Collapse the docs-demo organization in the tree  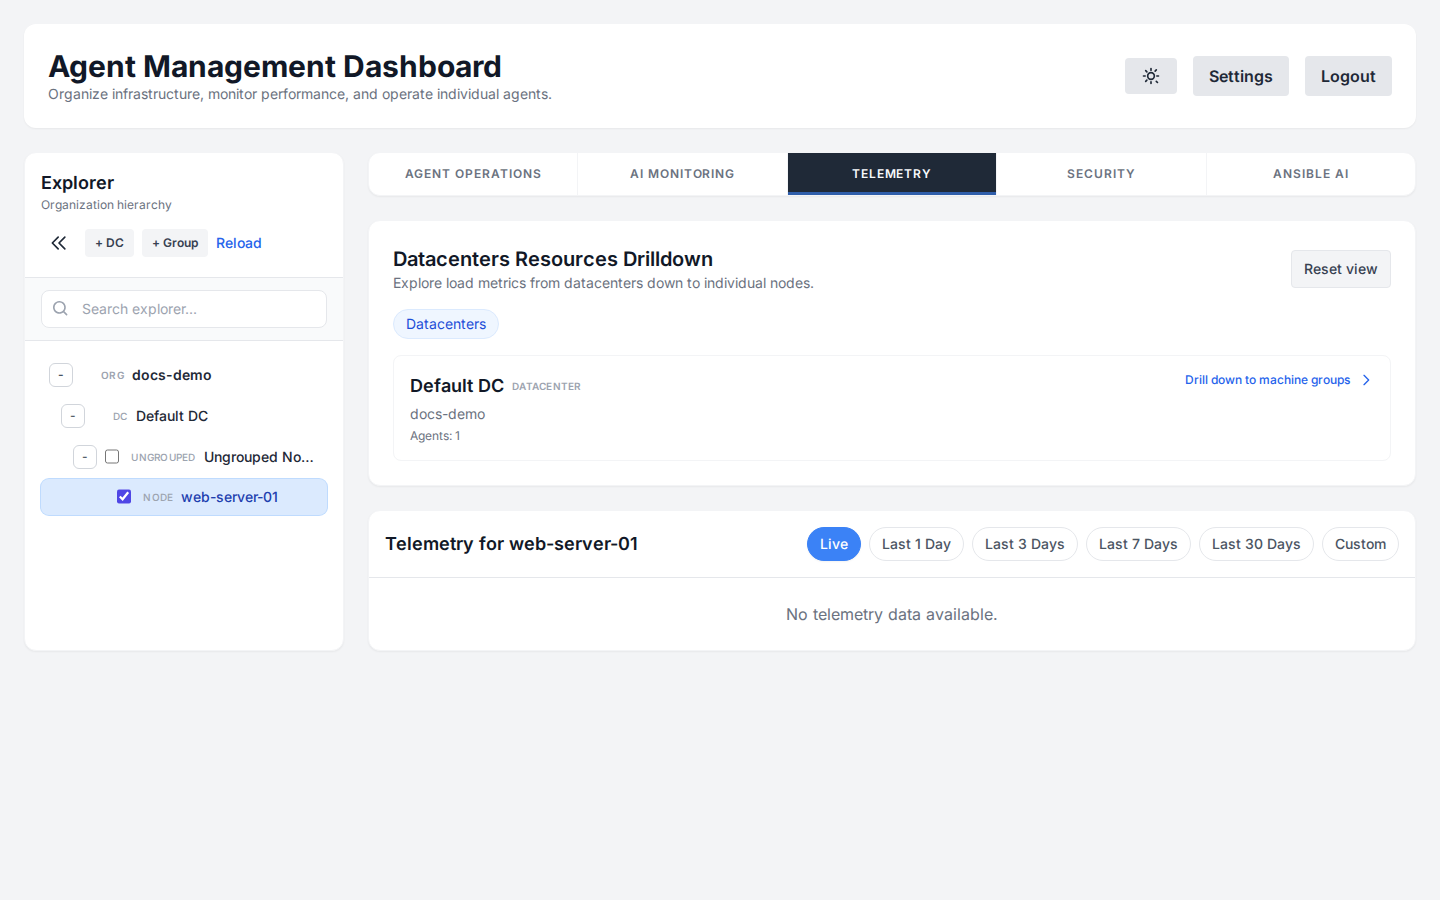click(x=61, y=374)
